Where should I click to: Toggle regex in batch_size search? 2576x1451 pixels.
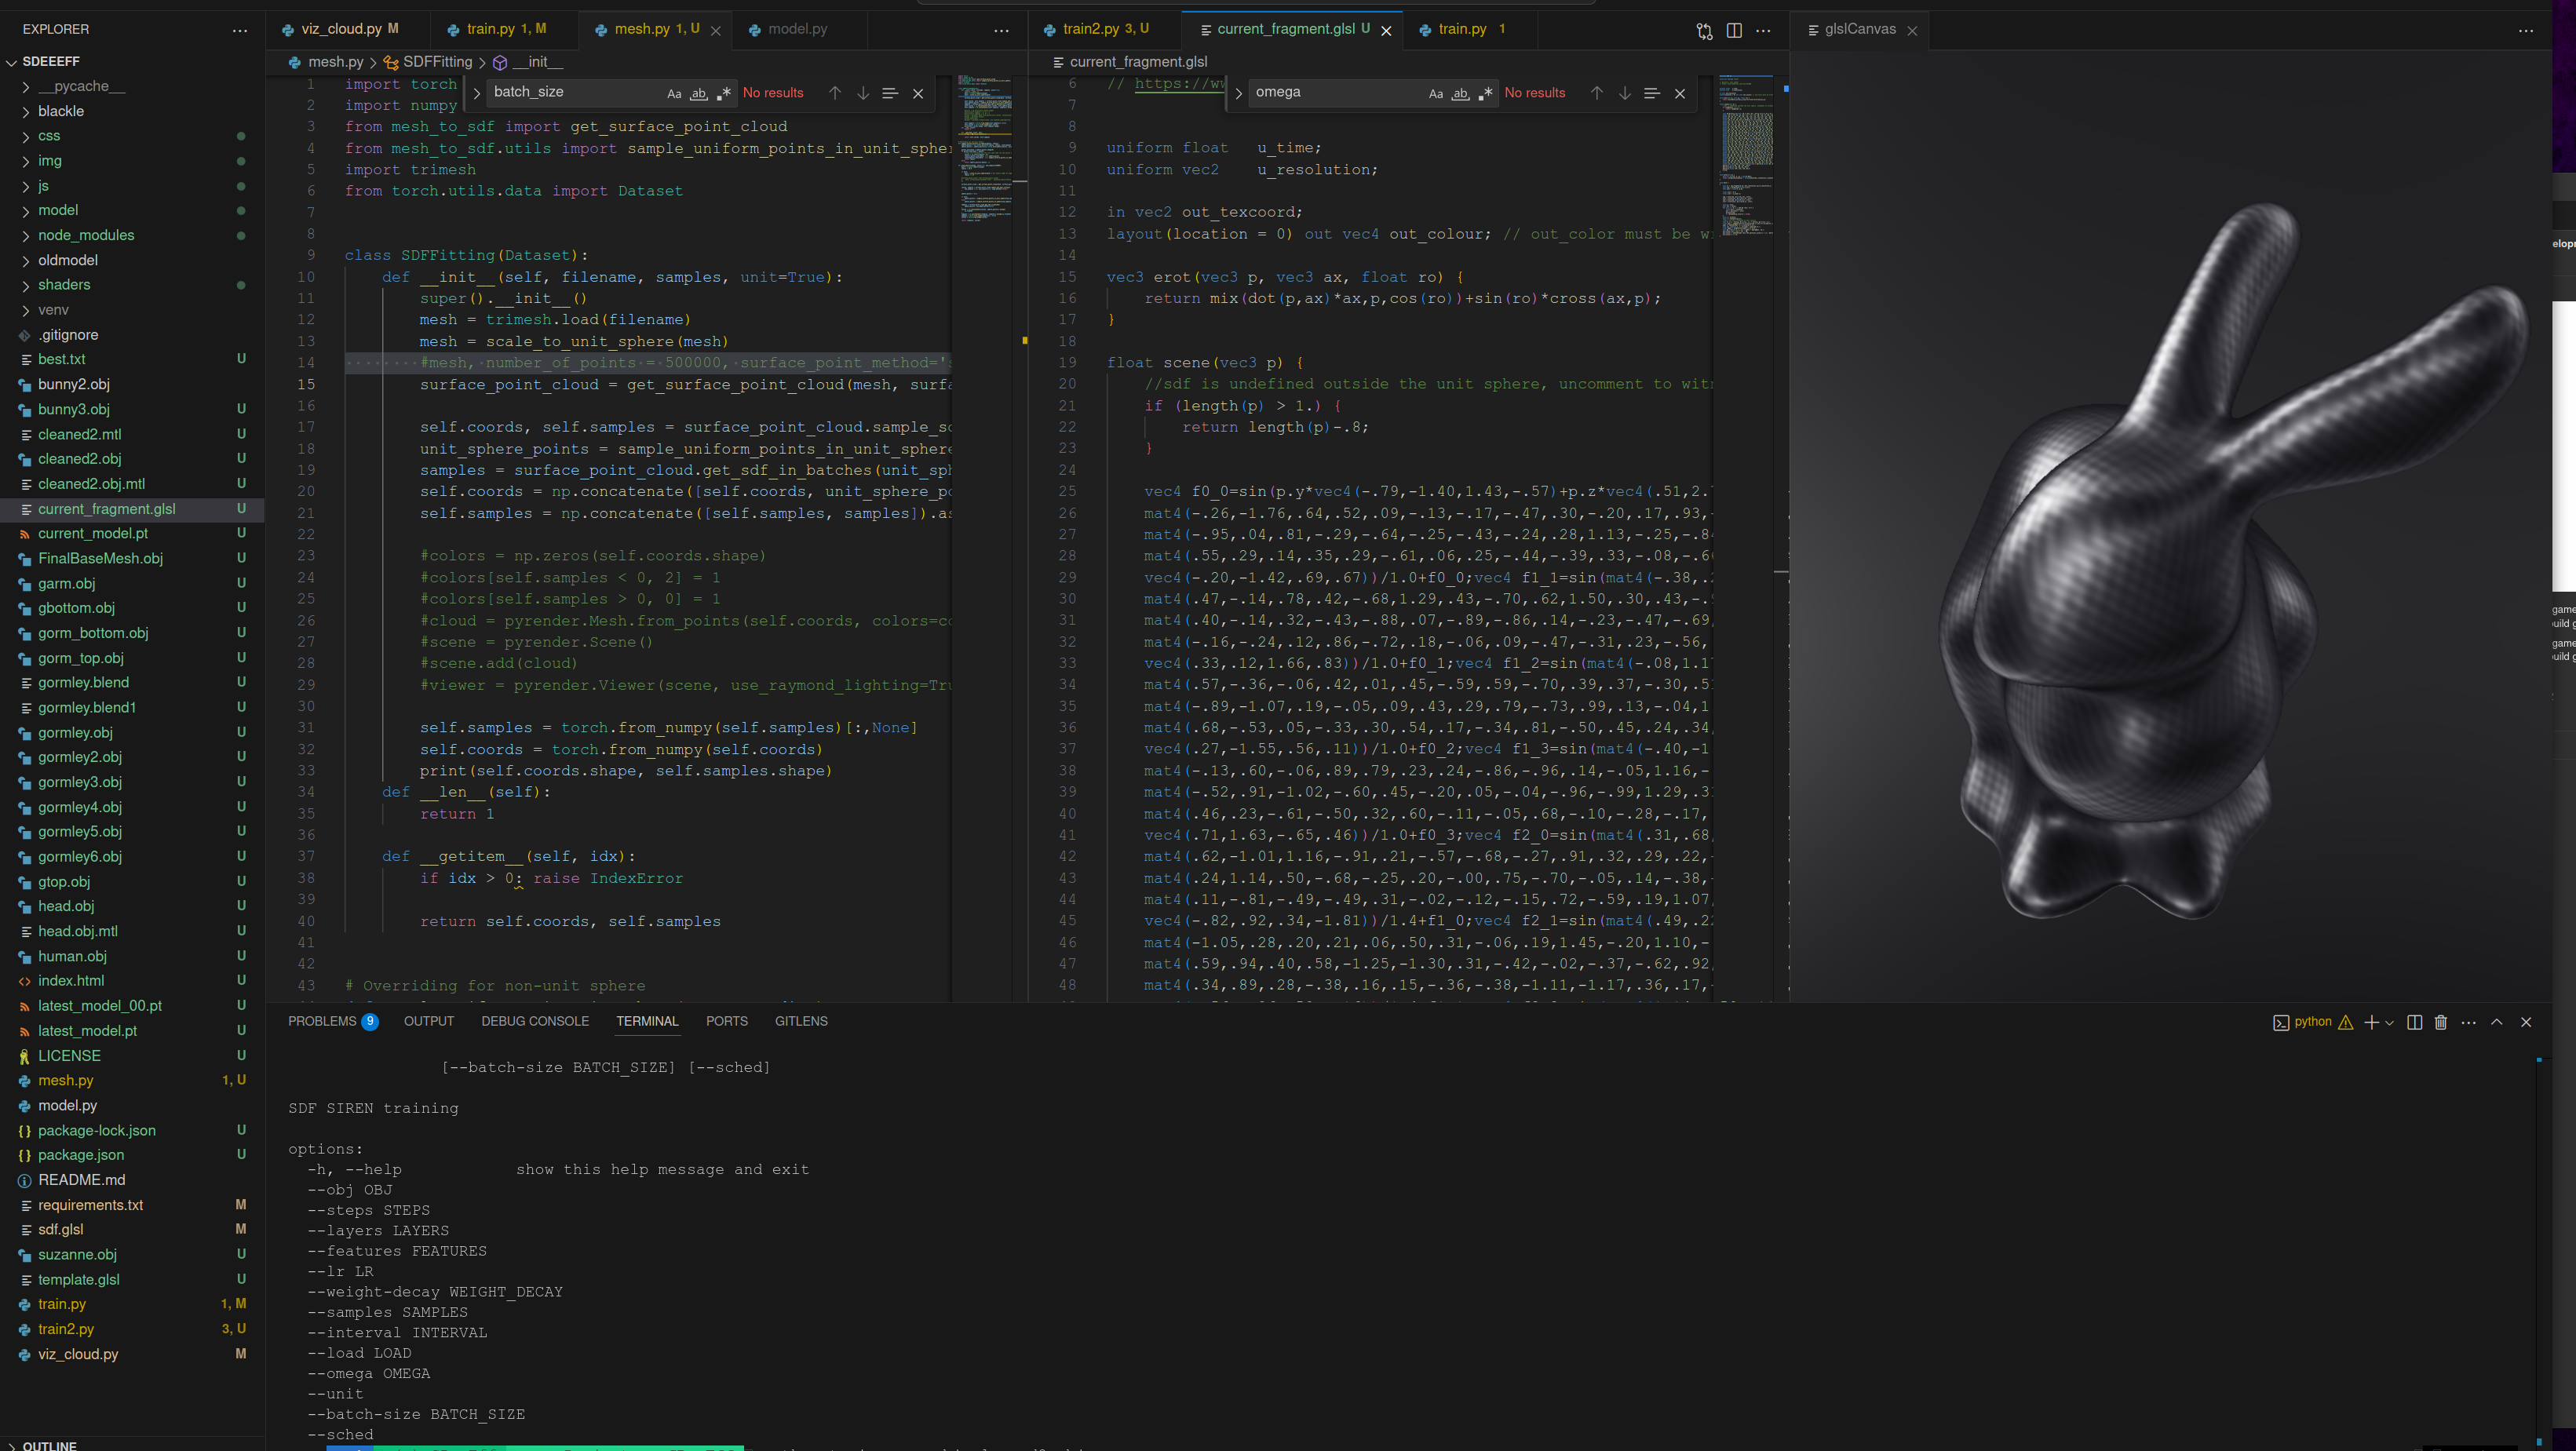tap(724, 93)
